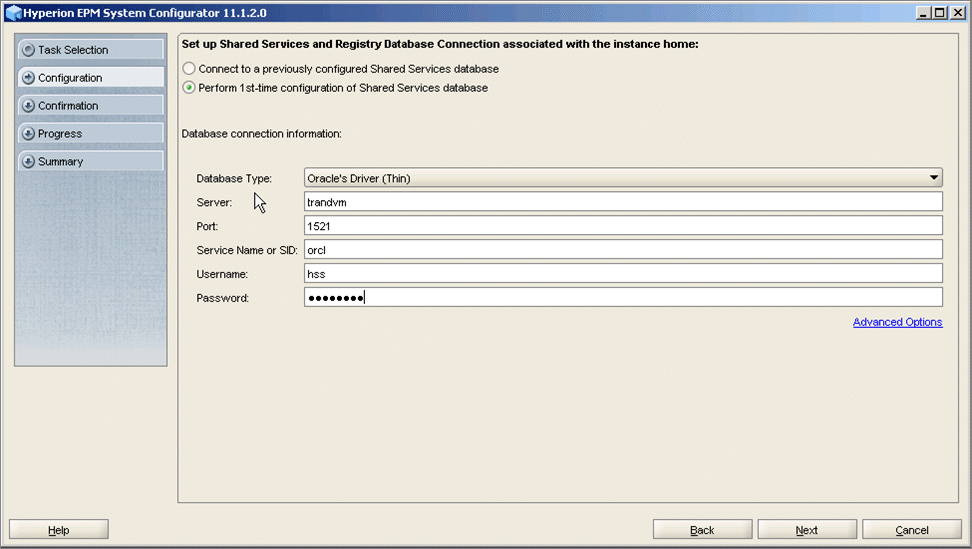
Task: Minimize the Configurator window
Action: point(924,12)
